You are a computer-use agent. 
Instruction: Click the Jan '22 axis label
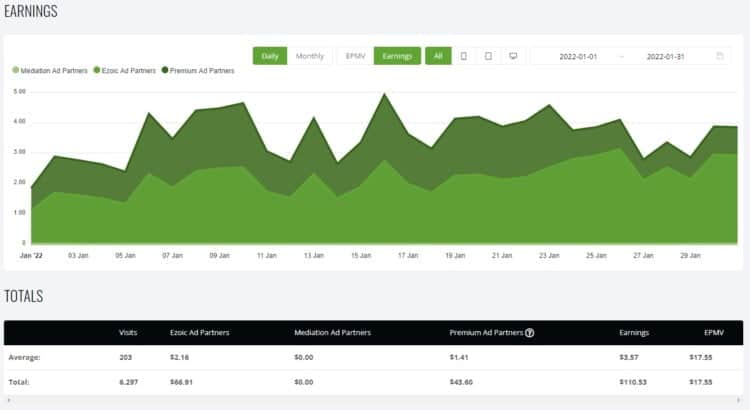pos(31,255)
